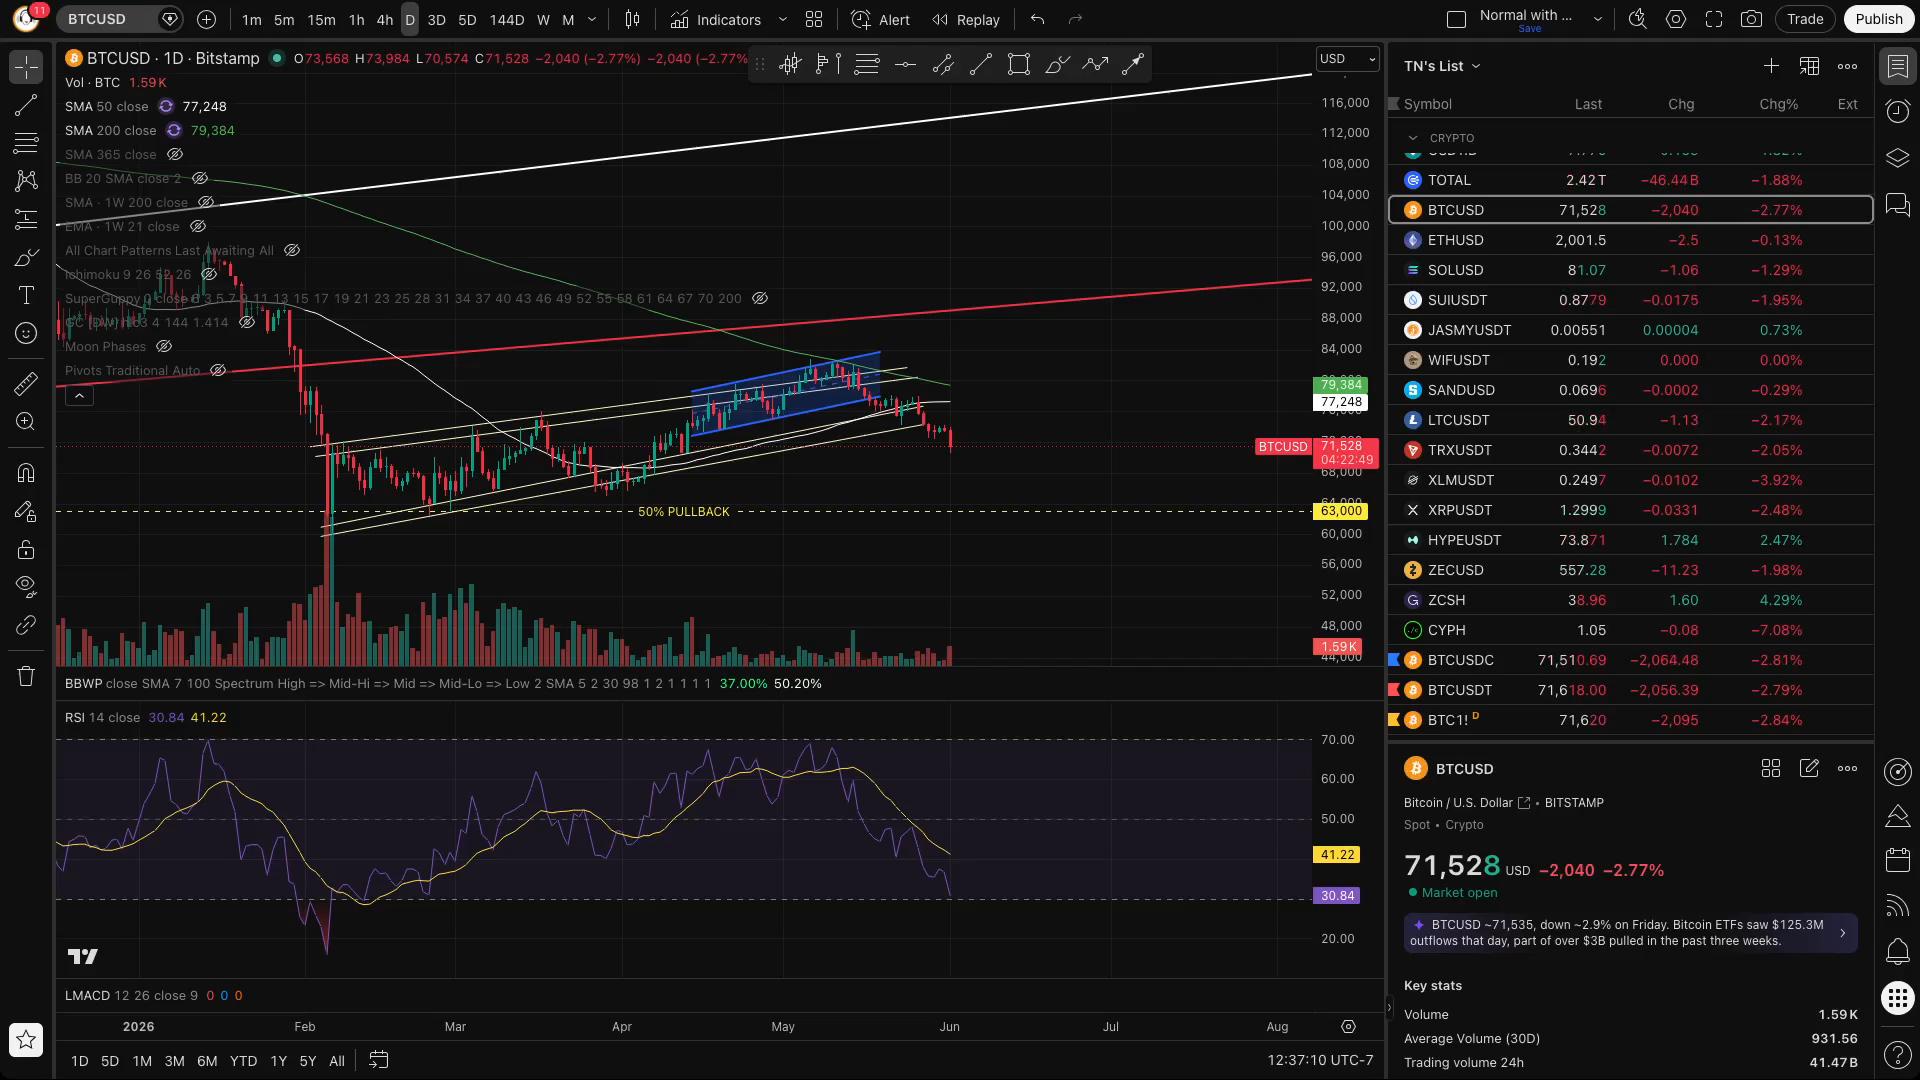Collapse the CRYPTO watchlist section
The height and width of the screenshot is (1080, 1920).
[1412, 138]
